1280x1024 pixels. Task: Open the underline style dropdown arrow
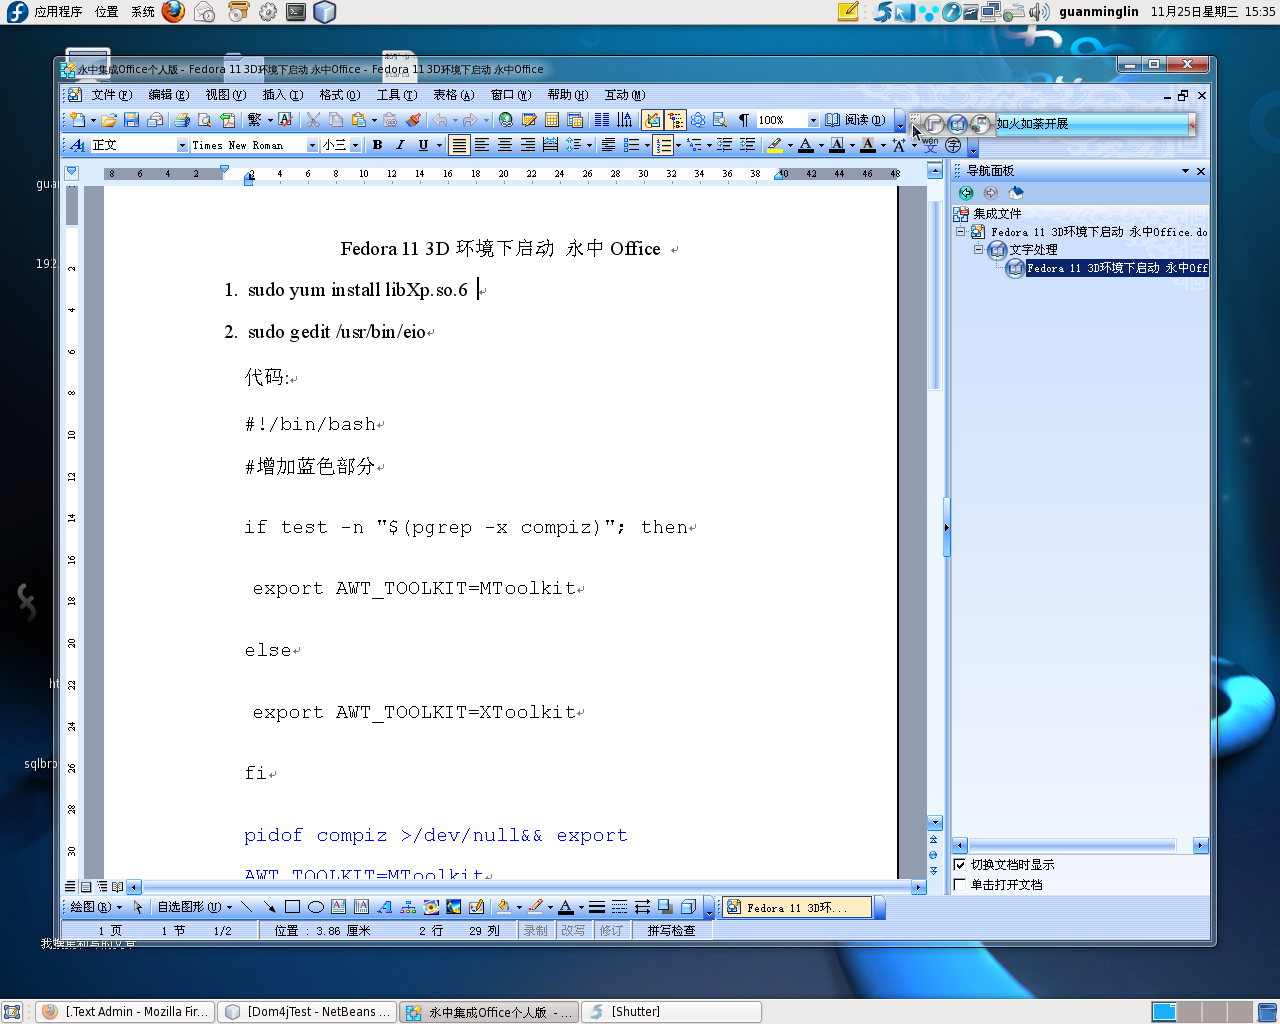coord(439,146)
